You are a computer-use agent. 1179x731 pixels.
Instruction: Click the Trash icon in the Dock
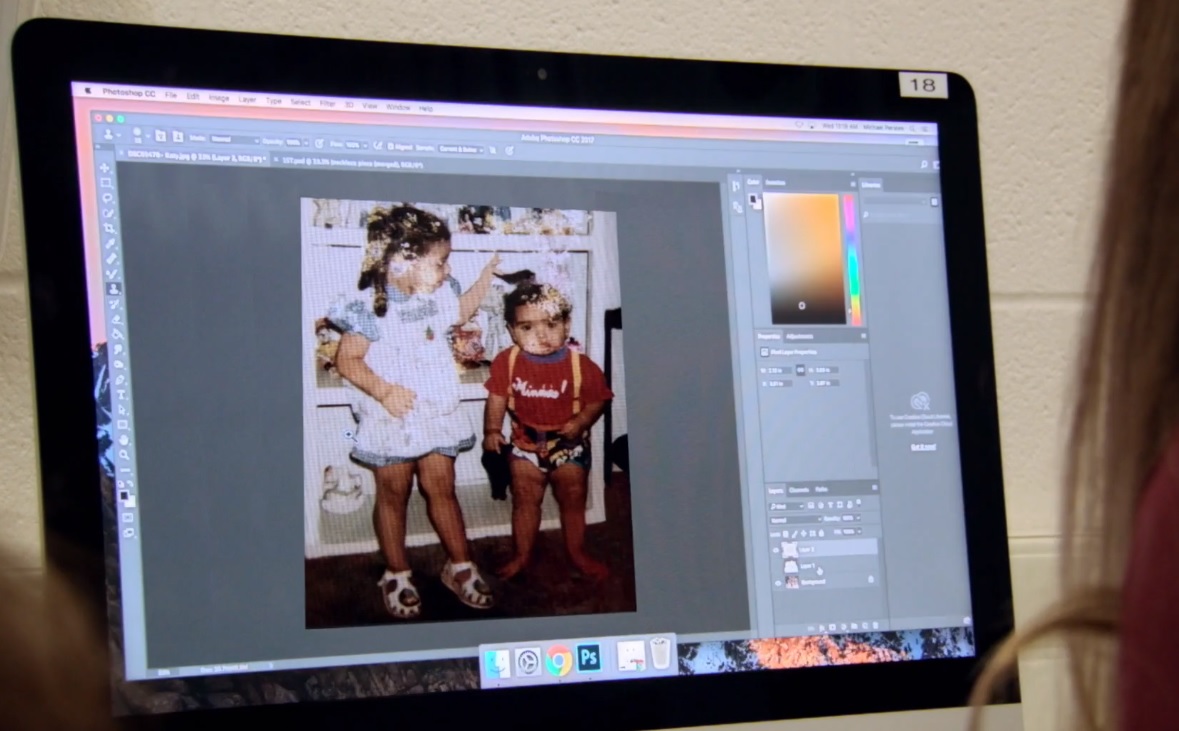tap(660, 654)
